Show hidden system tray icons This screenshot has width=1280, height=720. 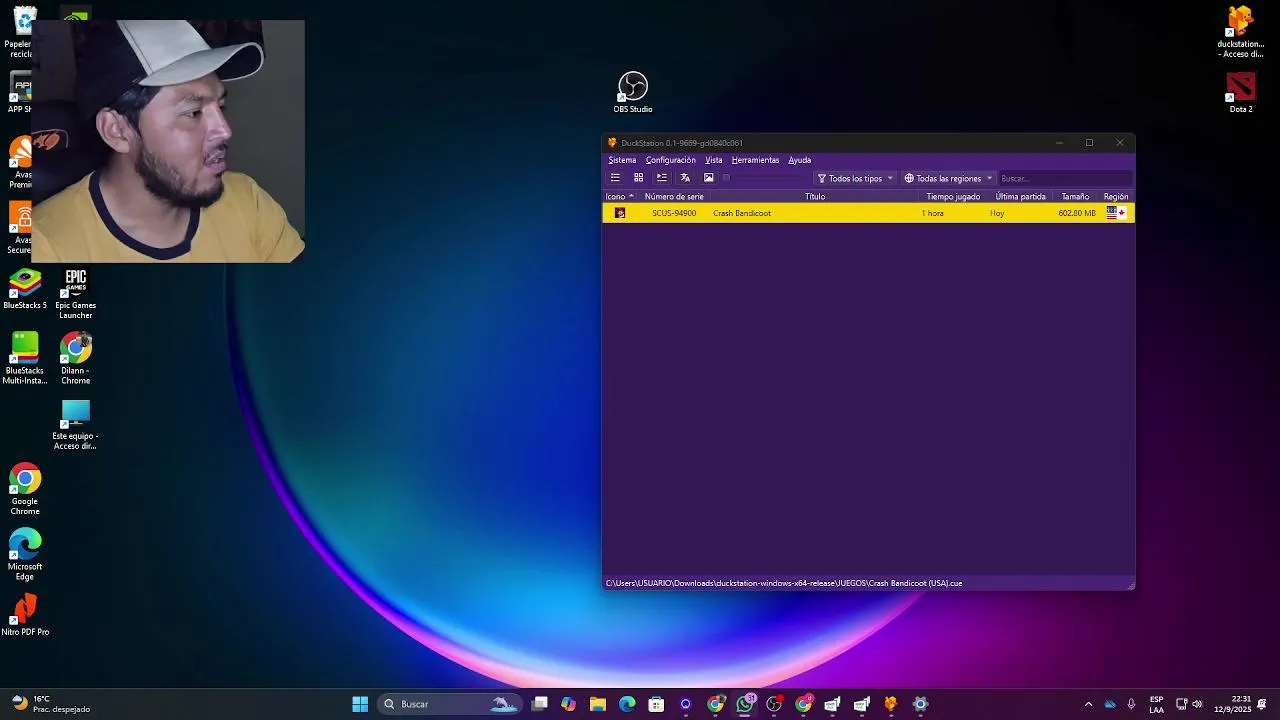(1088, 704)
